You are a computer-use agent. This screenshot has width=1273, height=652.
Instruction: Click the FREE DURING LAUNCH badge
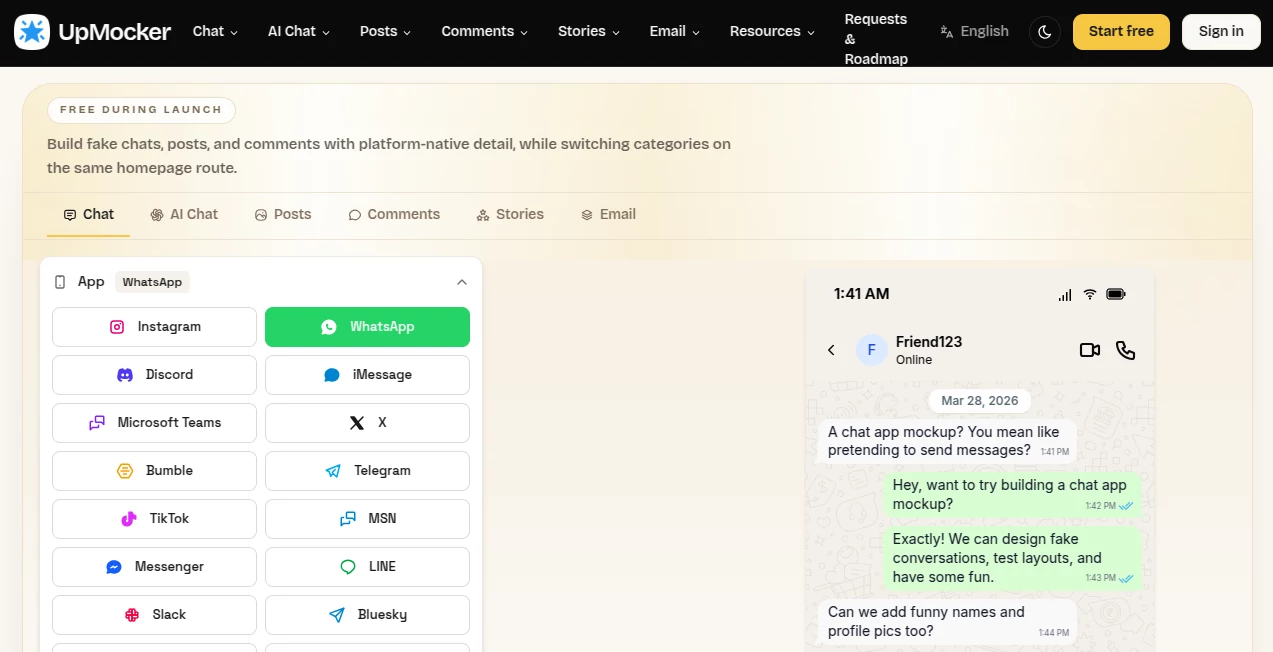[x=141, y=110]
